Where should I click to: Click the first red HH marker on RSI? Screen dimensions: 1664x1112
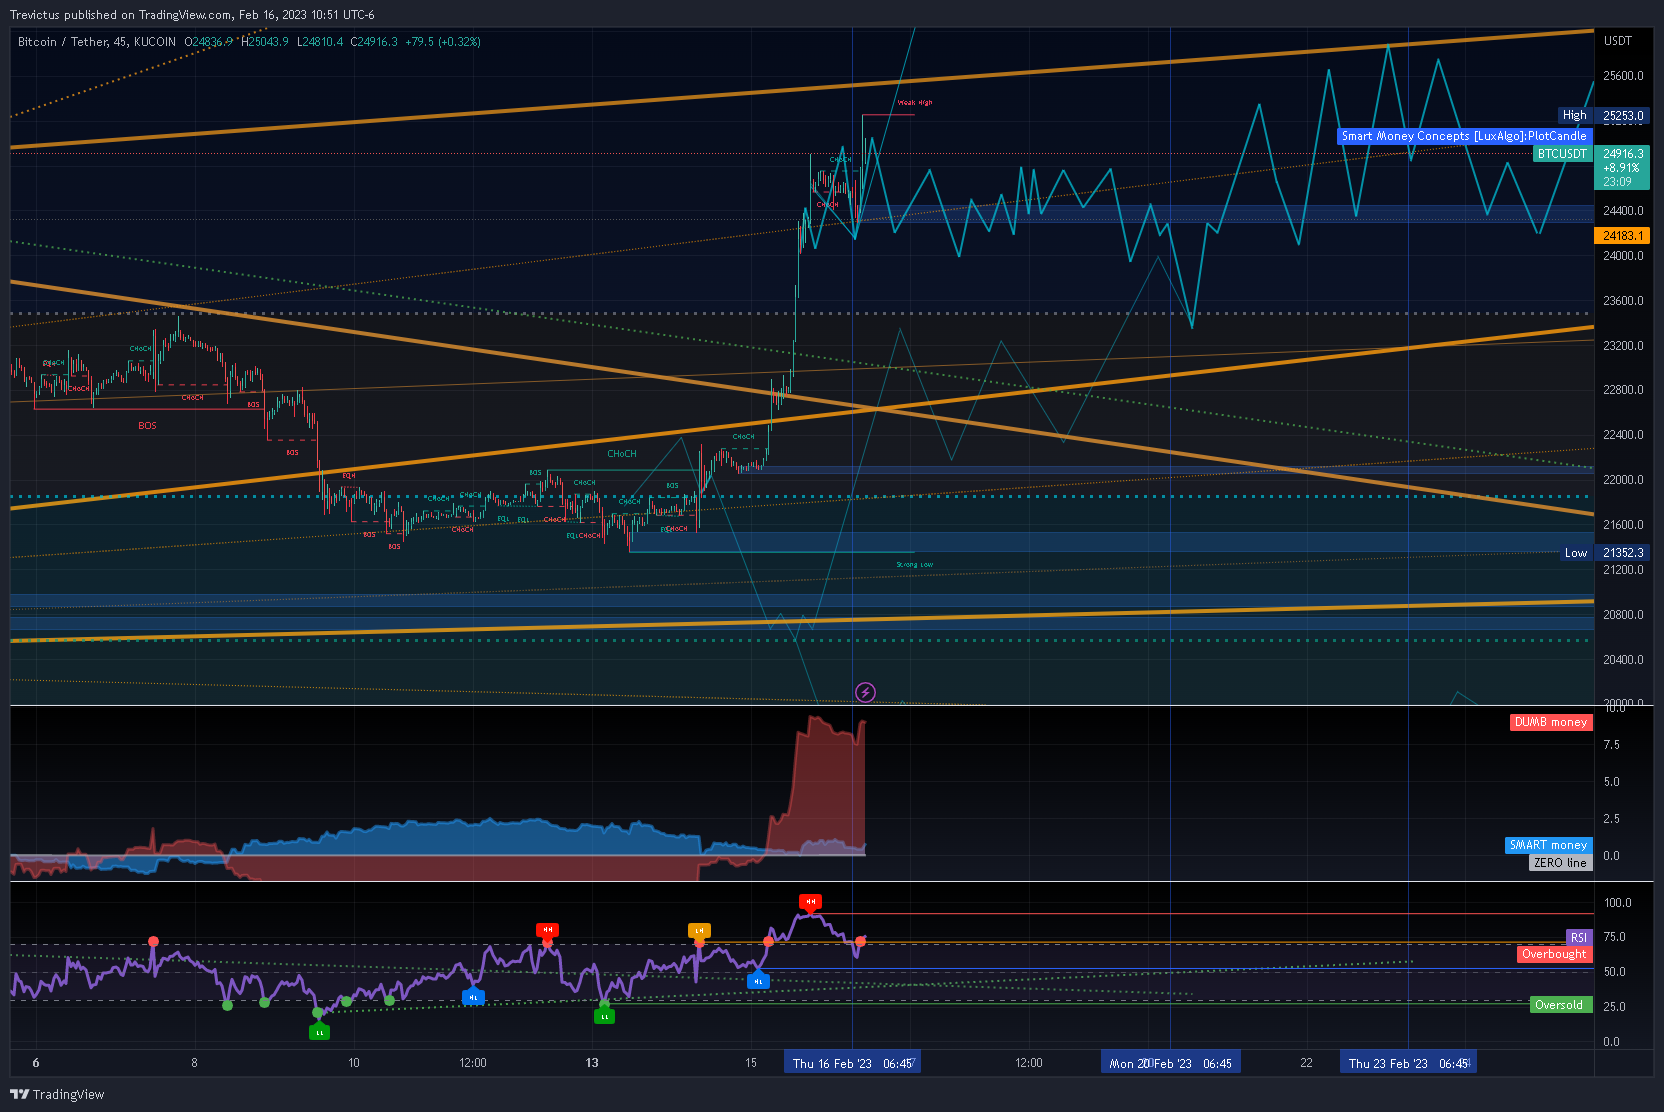(x=547, y=930)
